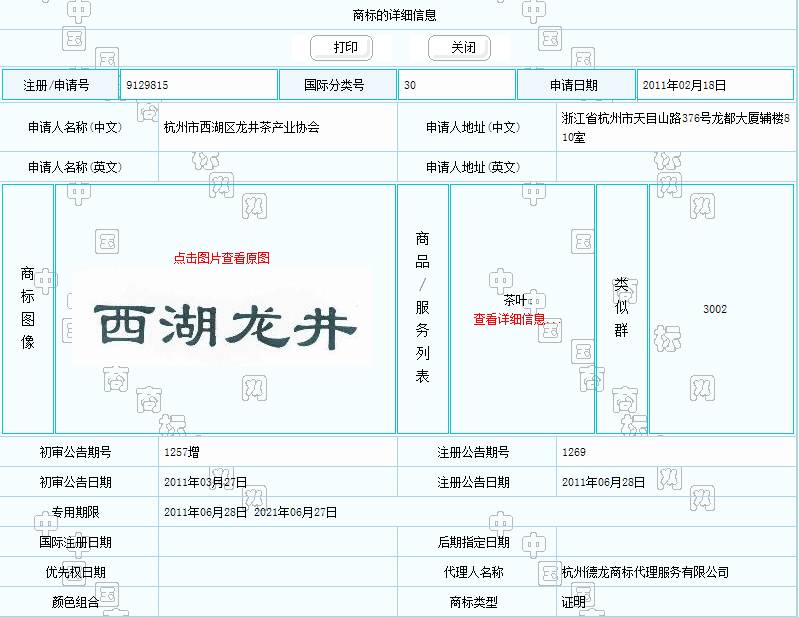
Task: Click the 商标图像 vertical label
Action: [28, 308]
